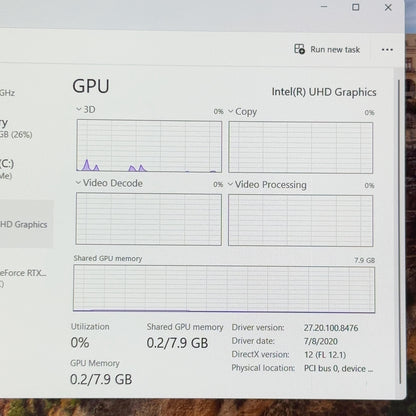
Task: Open the Video Processing engine dropdown
Action: 230,184
